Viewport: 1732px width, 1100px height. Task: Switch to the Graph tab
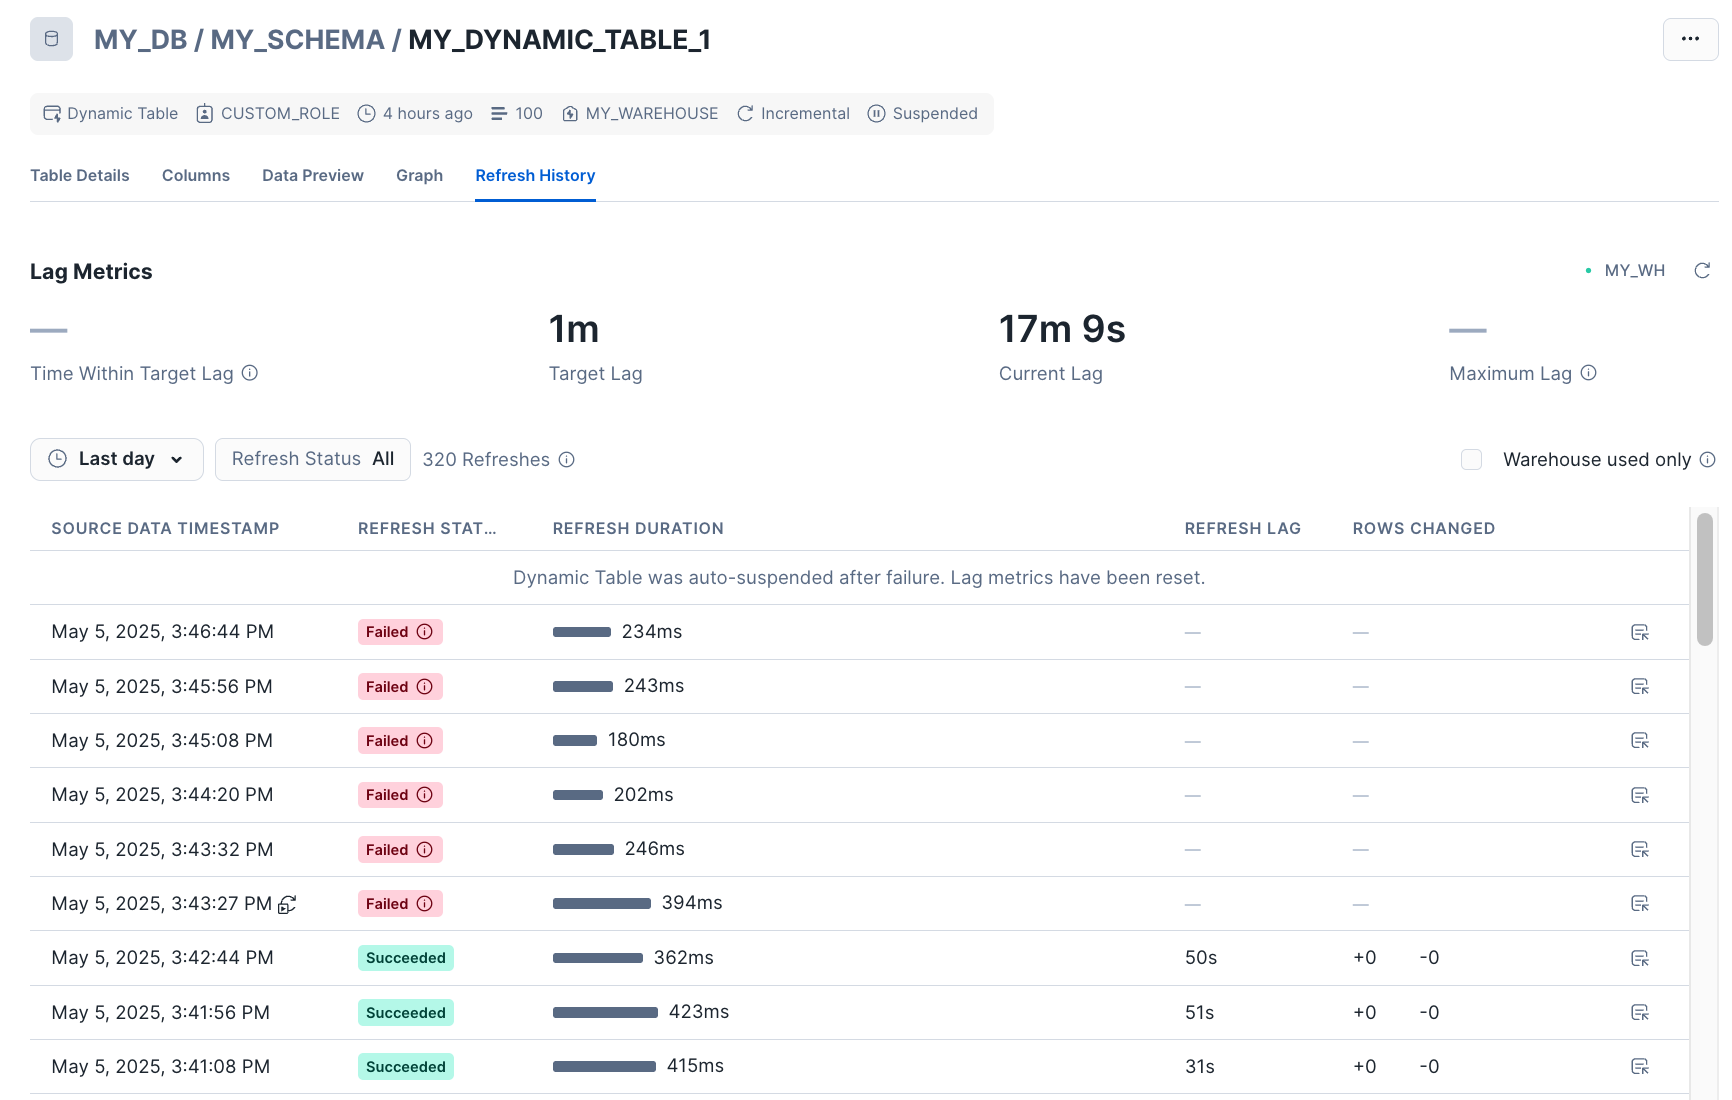tap(419, 176)
